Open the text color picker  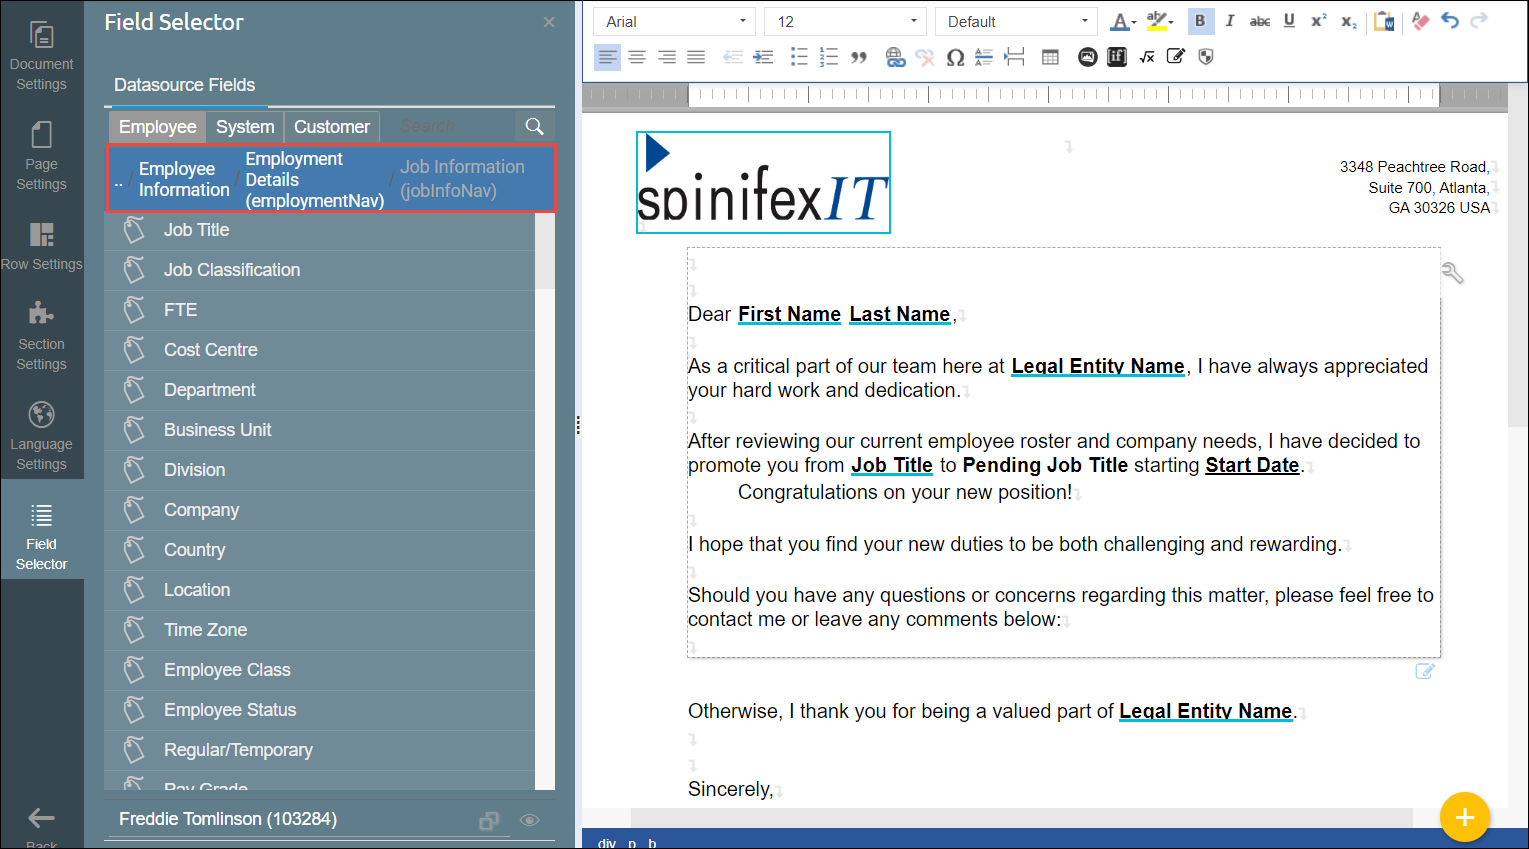[1122, 21]
